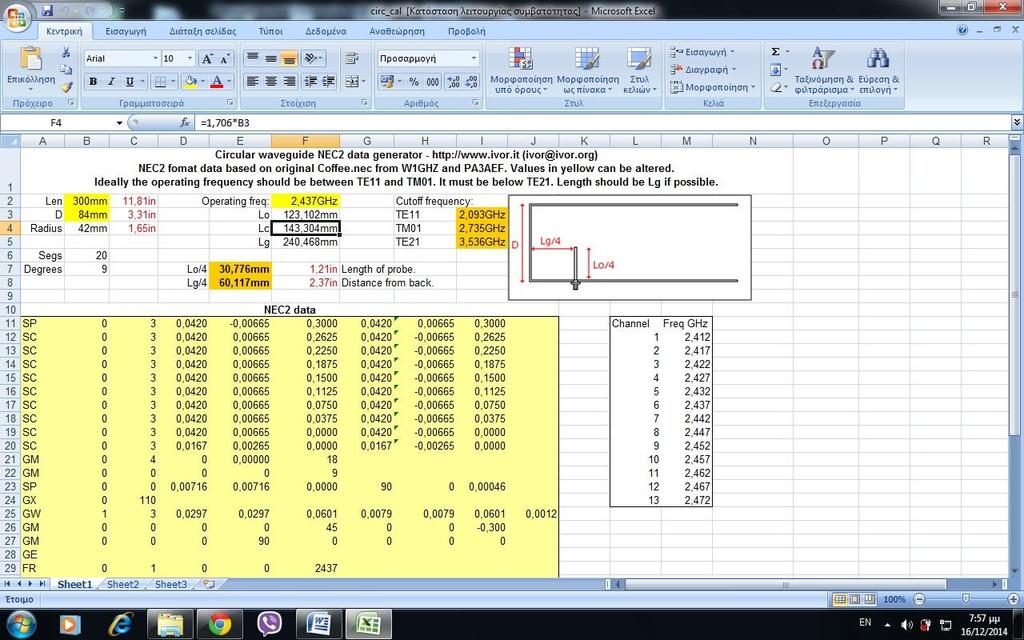The width and height of the screenshot is (1024, 640).
Task: Click the AutoSum sigma icon
Action: pyautogui.click(x=775, y=52)
